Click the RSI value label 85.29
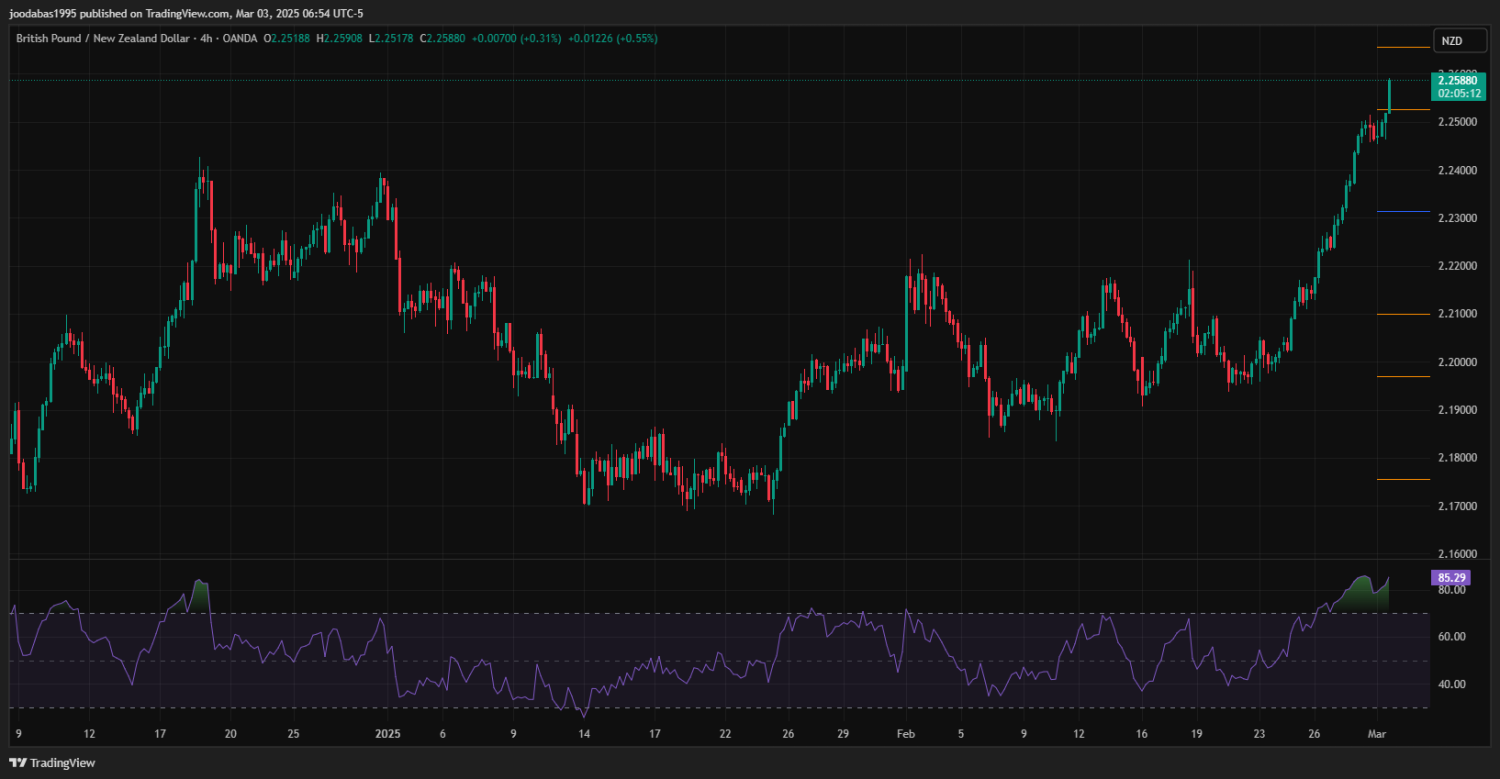This screenshot has height=779, width=1500. tap(1449, 577)
